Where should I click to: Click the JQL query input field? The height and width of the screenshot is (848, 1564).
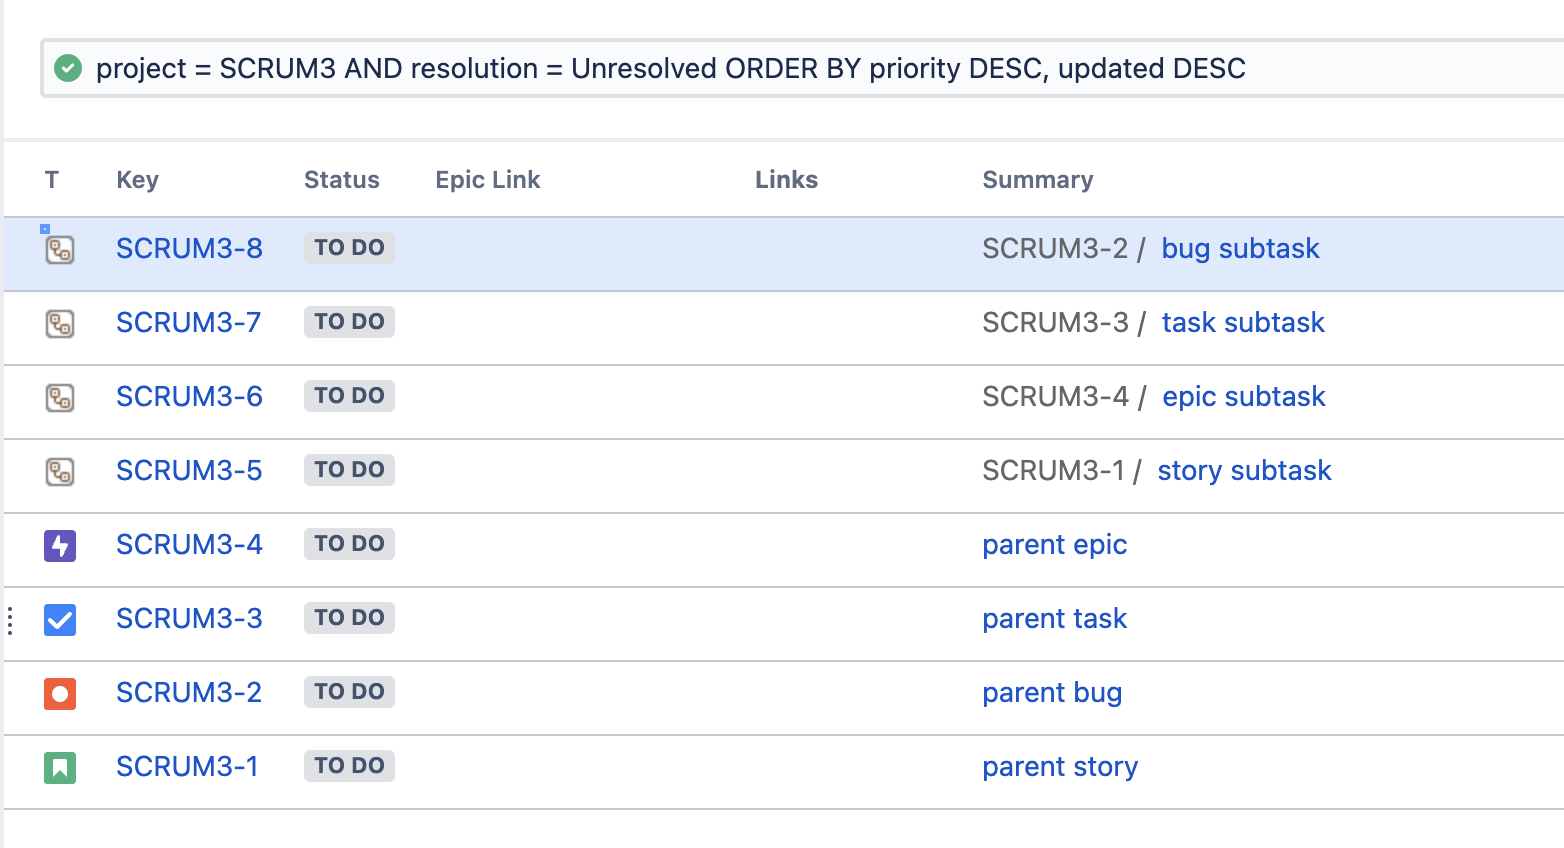click(800, 68)
